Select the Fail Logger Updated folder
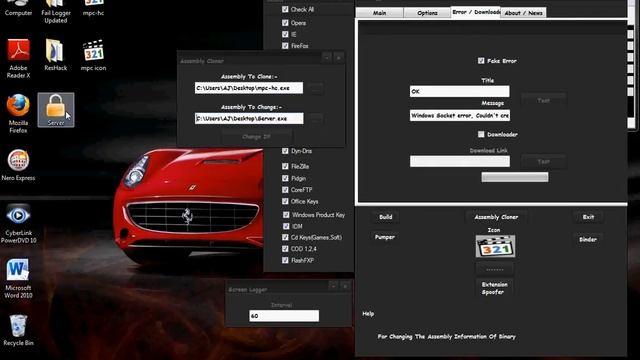Screen dimensions: 640x360 click(x=56, y=12)
